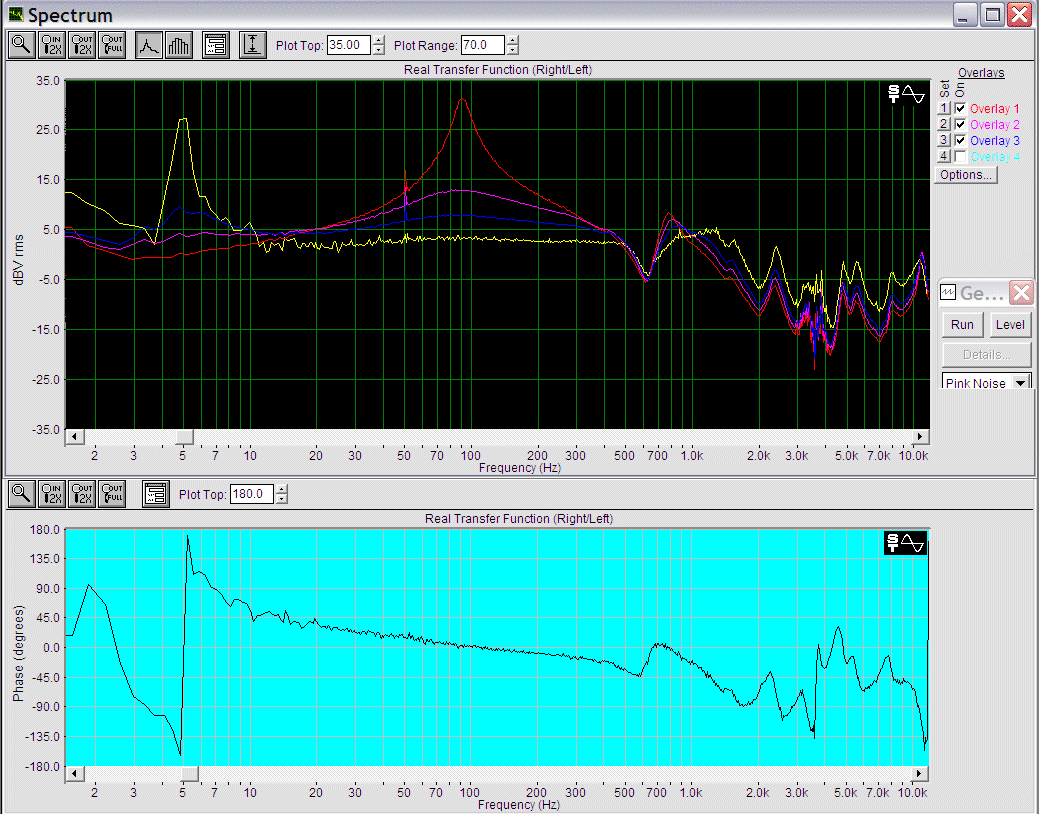This screenshot has width=1039, height=814.
Task: Increase Plot Top value with up arrow
Action: coord(378,40)
